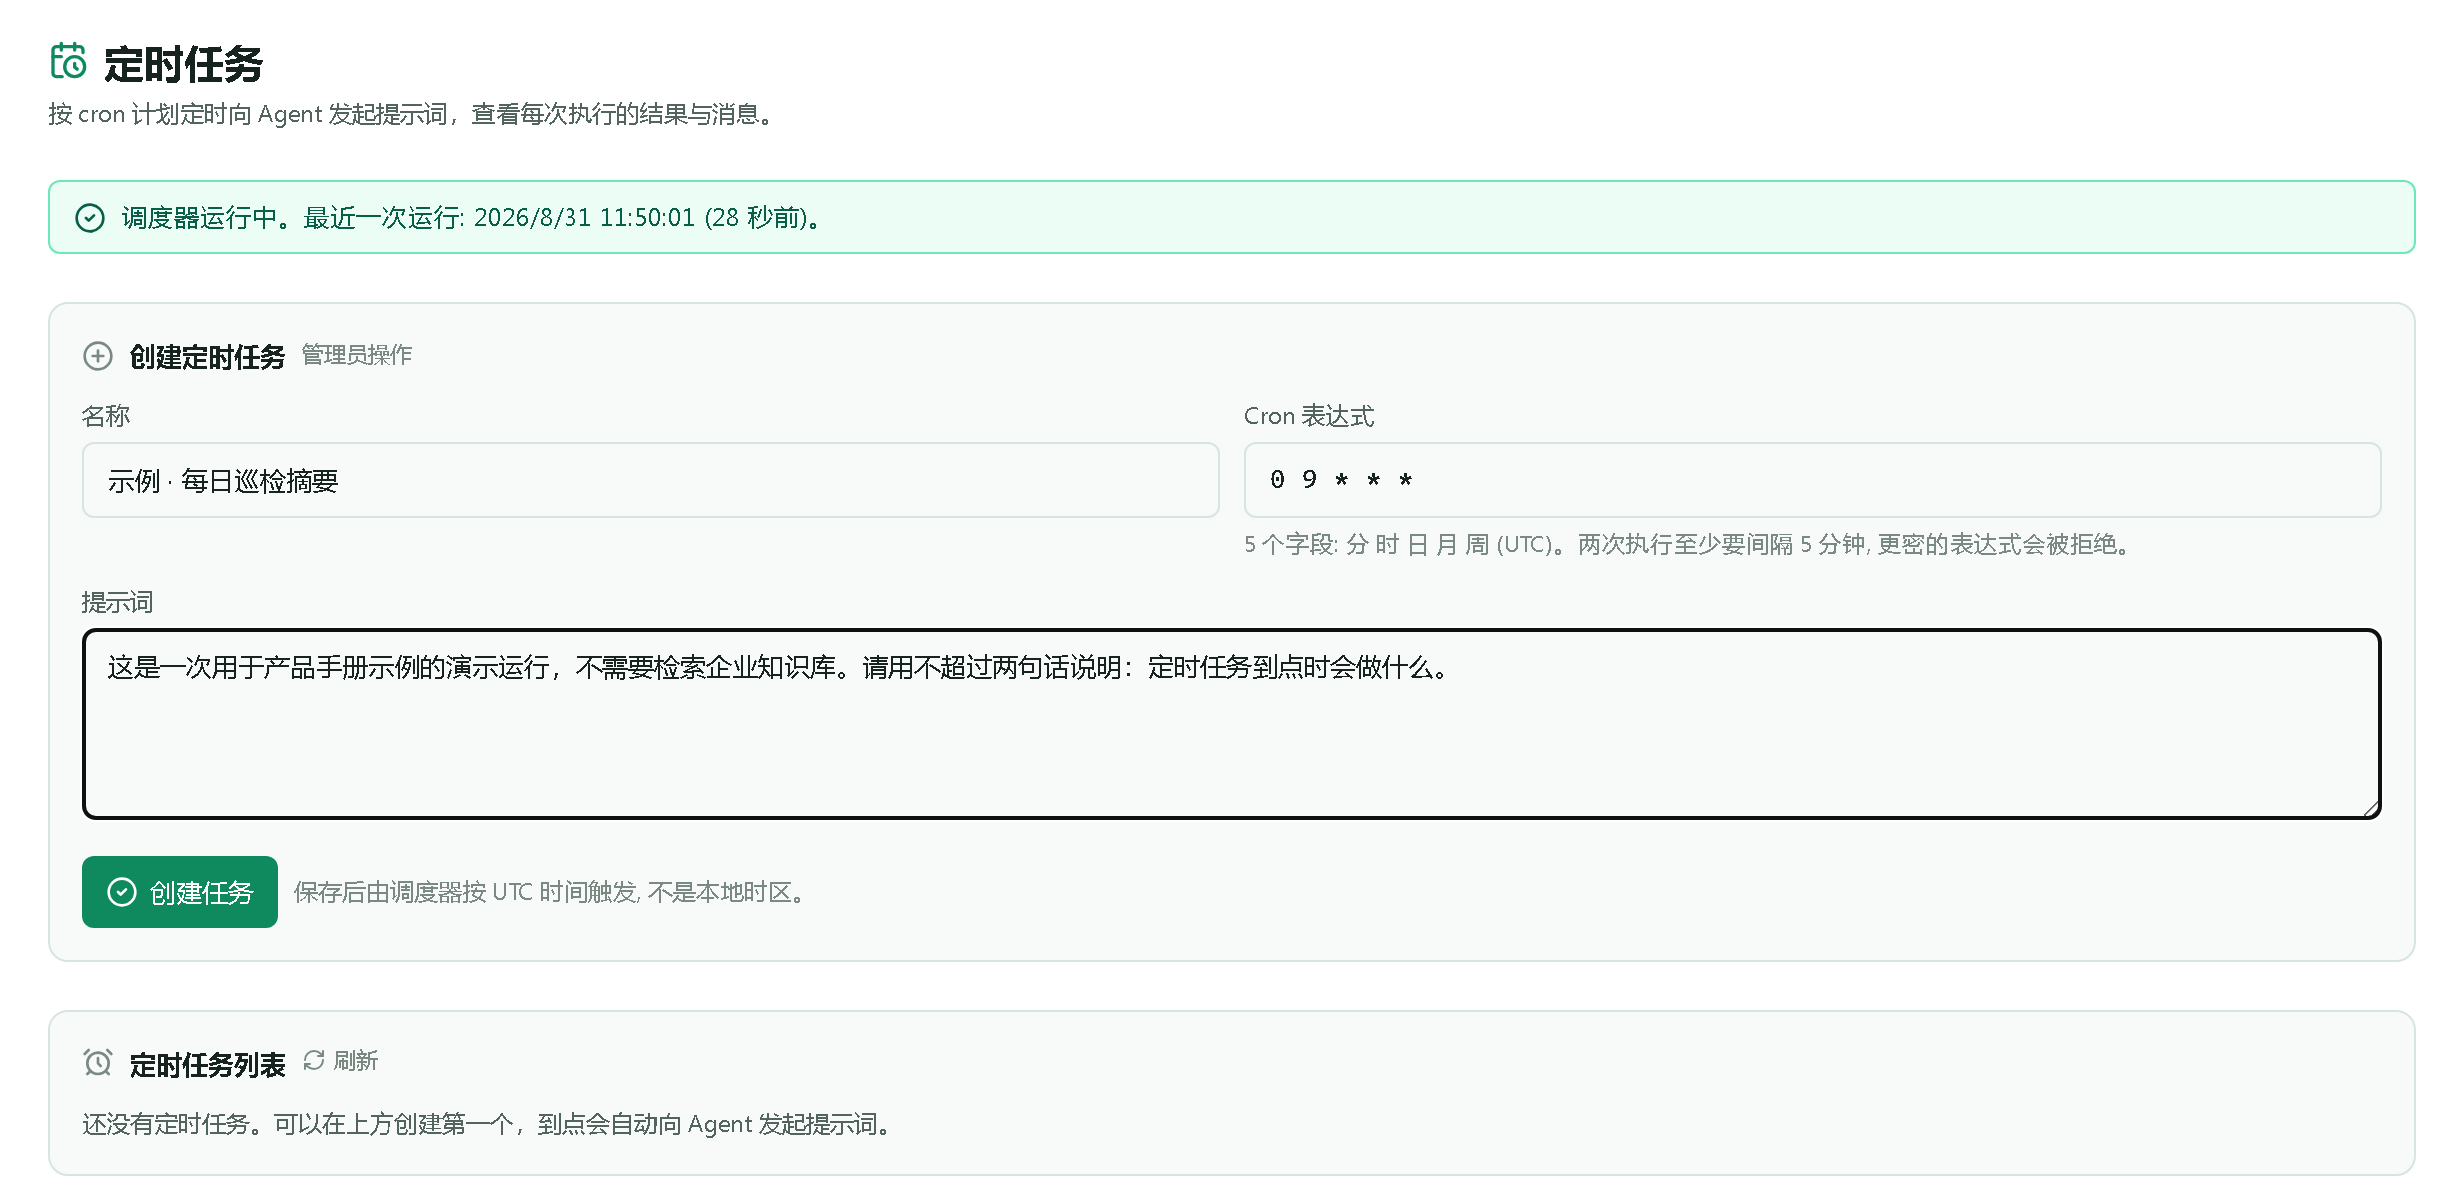Focus the 名称 input field
The width and height of the screenshot is (2464, 1200).
coord(650,480)
